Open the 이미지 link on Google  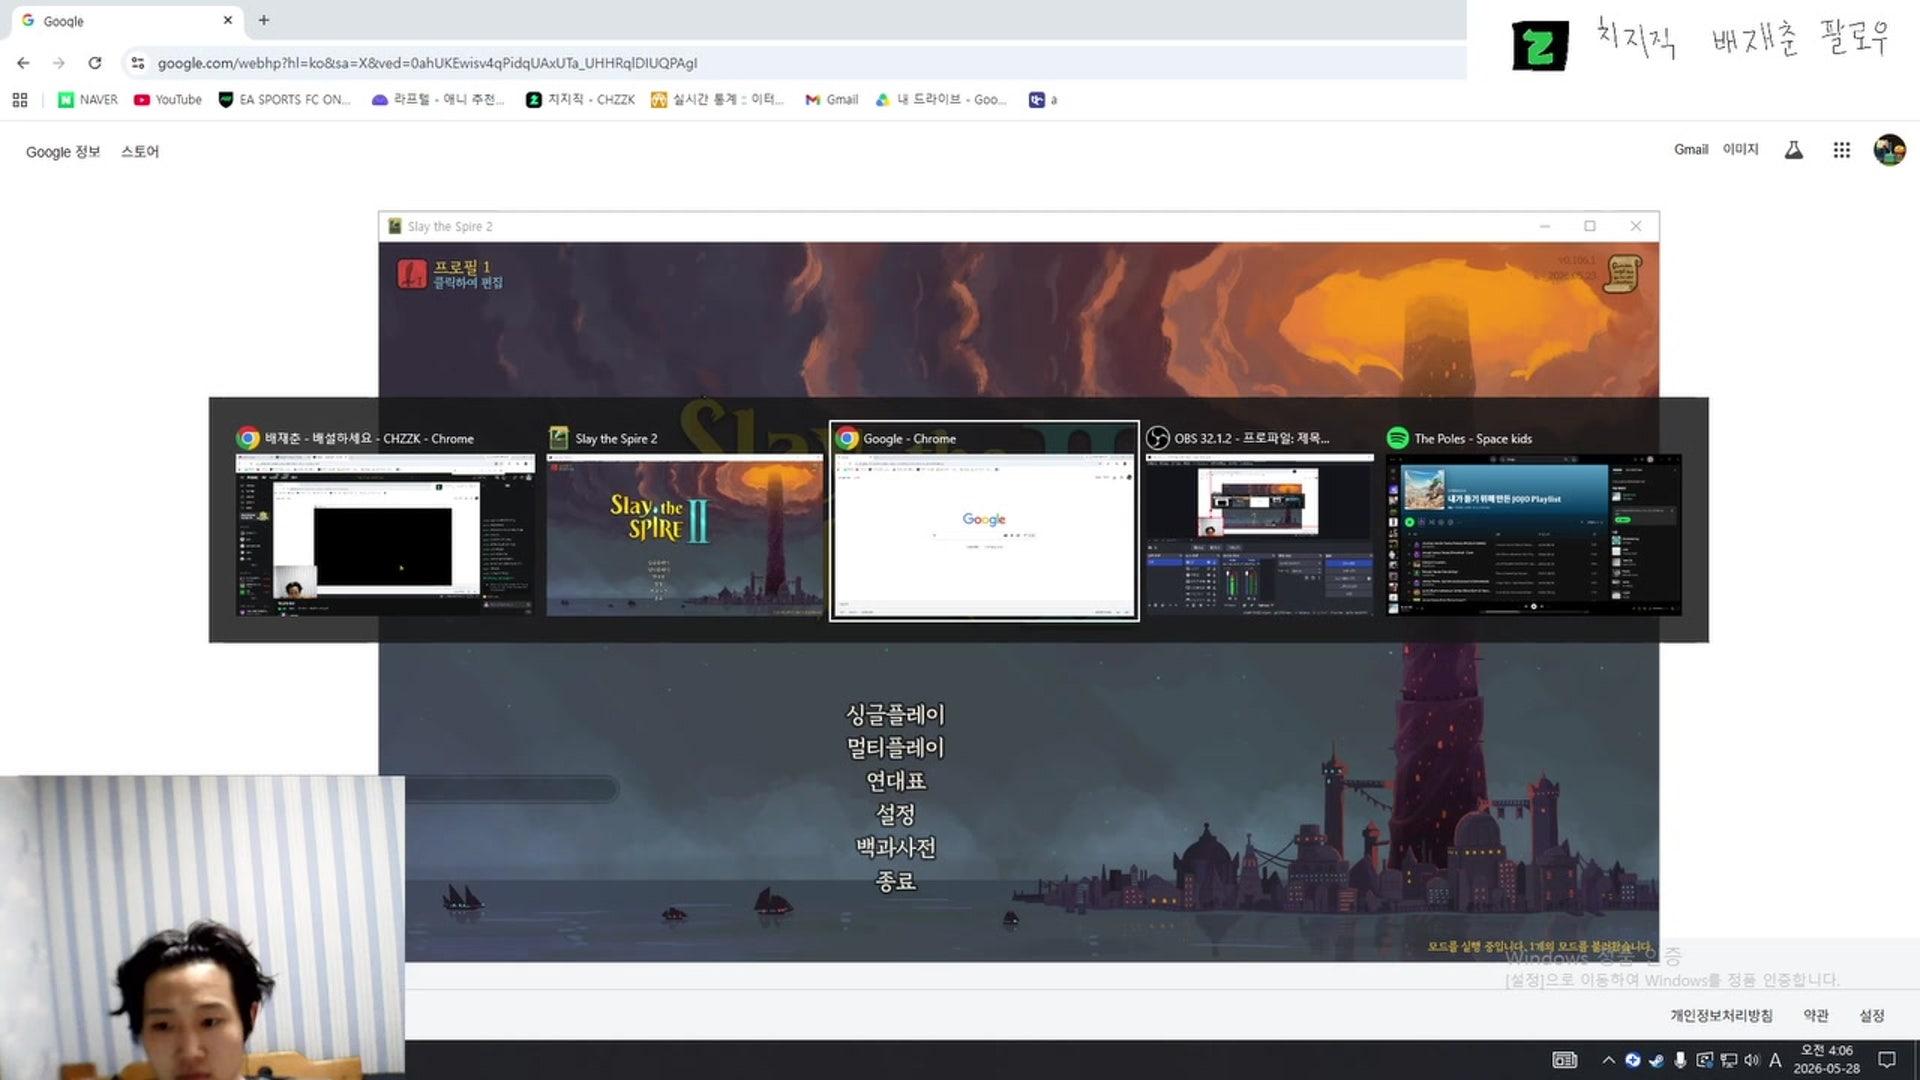(x=1740, y=150)
